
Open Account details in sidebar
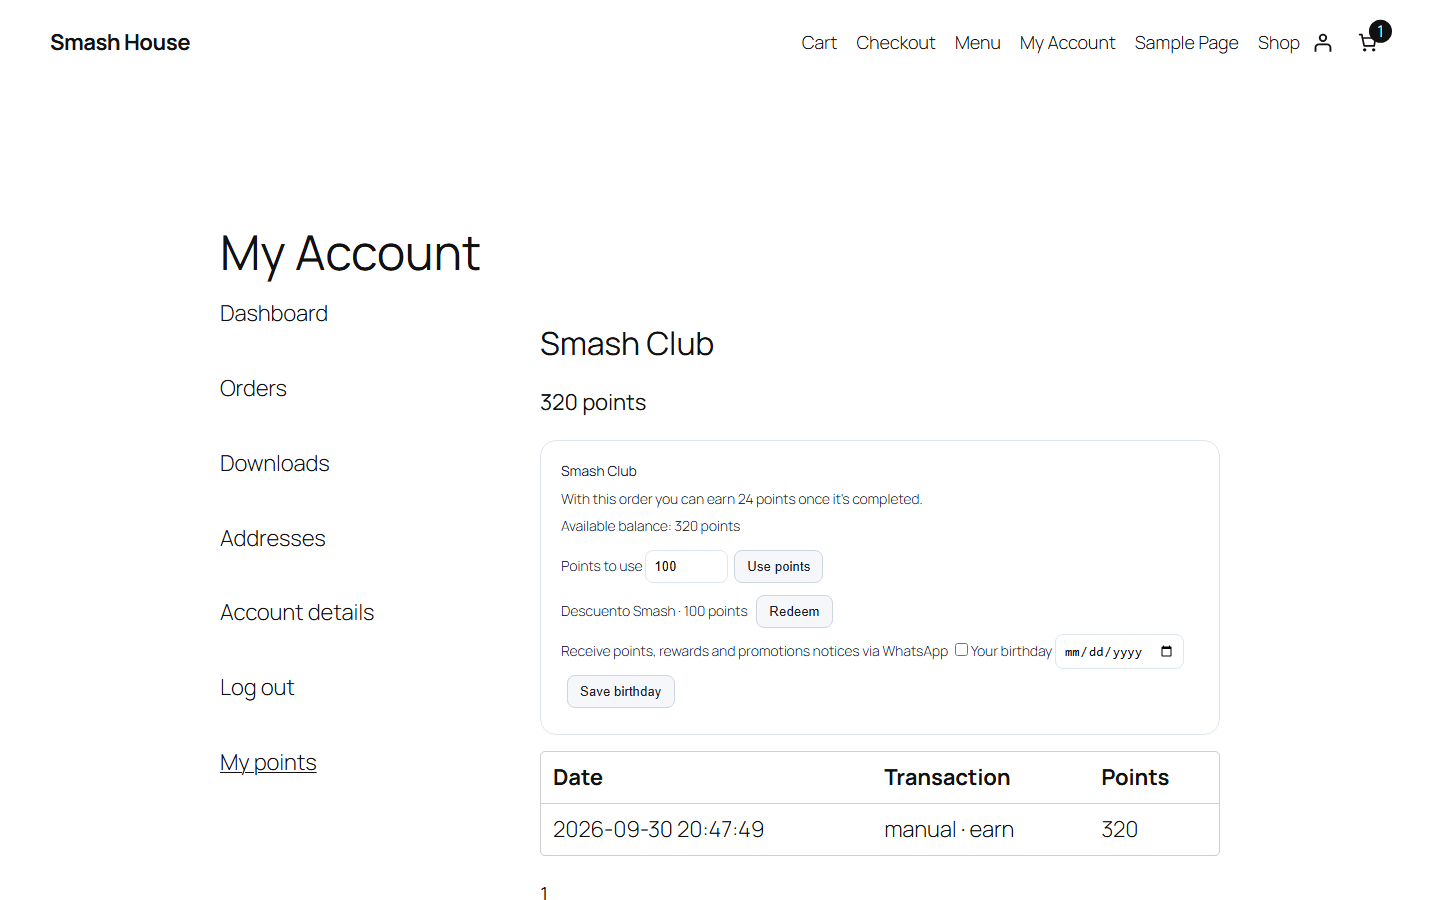[x=297, y=612]
